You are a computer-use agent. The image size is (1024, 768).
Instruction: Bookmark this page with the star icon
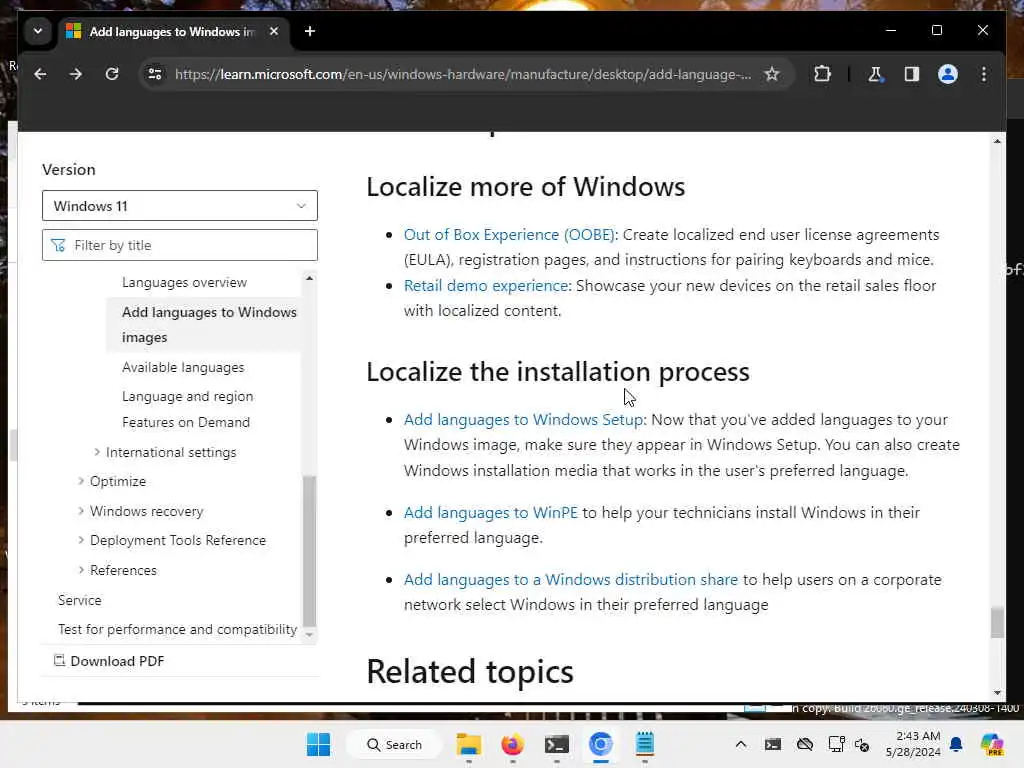click(772, 74)
